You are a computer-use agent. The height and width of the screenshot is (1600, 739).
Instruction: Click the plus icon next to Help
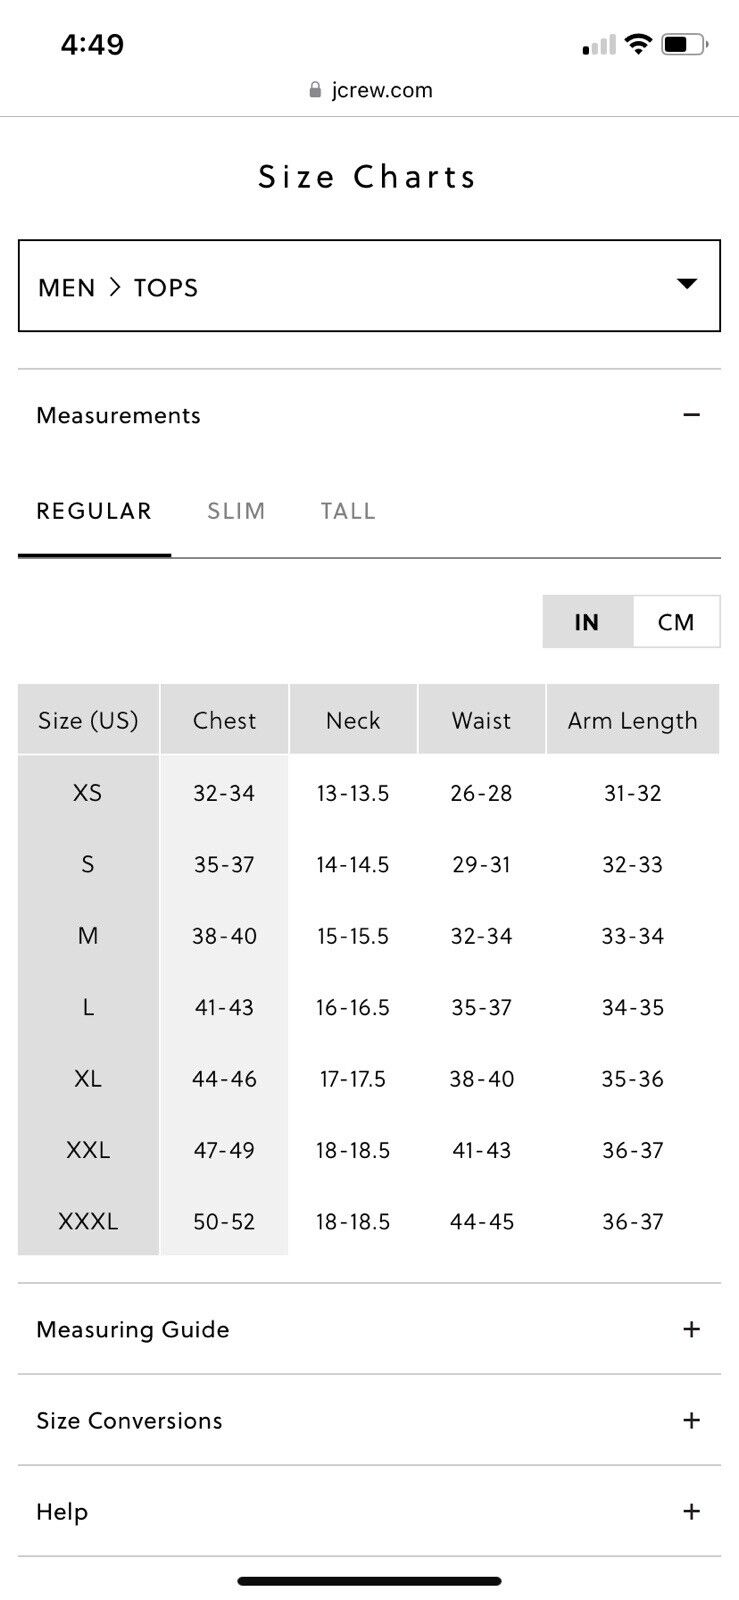tap(691, 1511)
